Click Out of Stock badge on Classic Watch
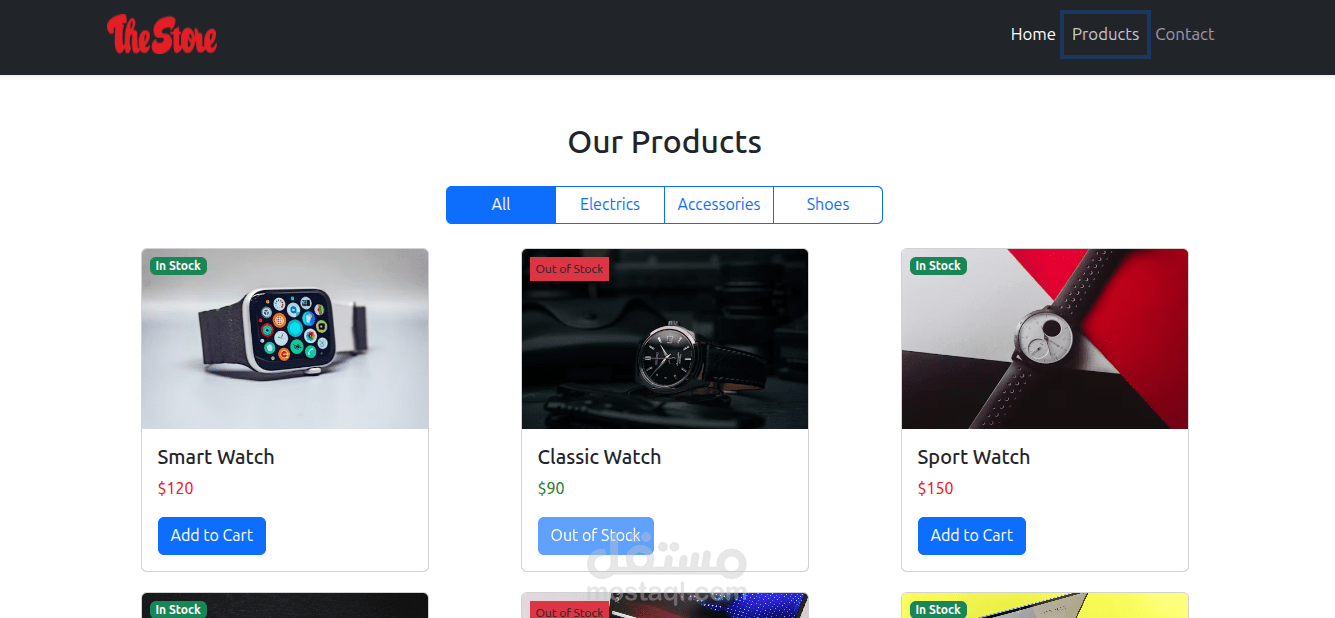This screenshot has height=618, width=1335. [x=569, y=269]
